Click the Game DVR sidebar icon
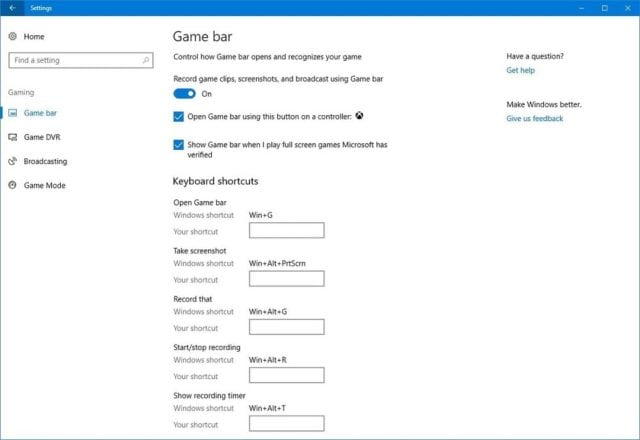The height and width of the screenshot is (440, 640). click(13, 137)
